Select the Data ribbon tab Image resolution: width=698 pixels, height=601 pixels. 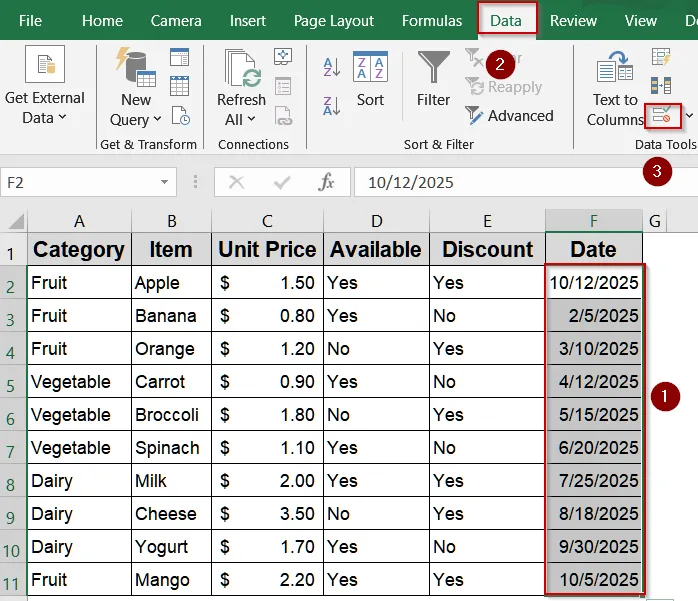coord(506,20)
